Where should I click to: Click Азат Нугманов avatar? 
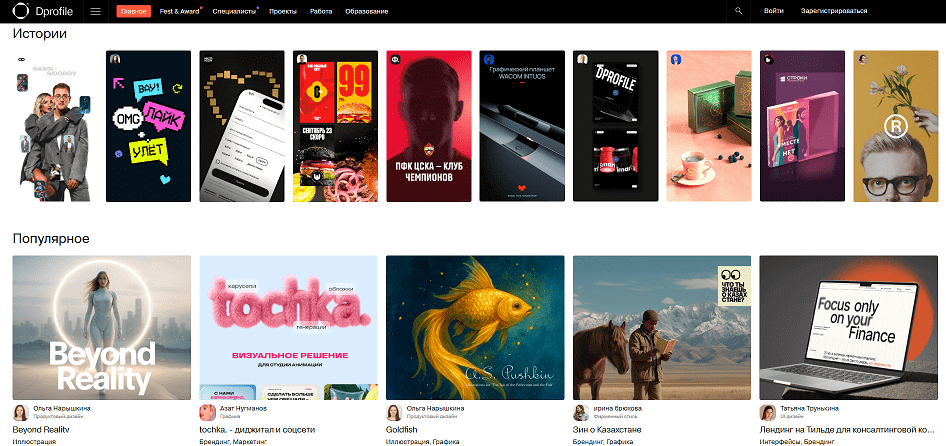(208, 412)
